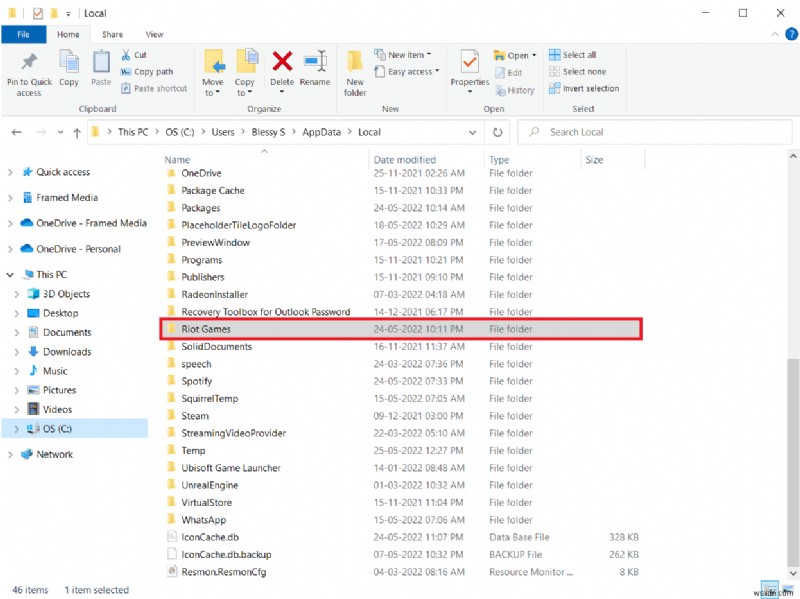Open the Steam folder
This screenshot has height=599, width=800.
tap(195, 415)
